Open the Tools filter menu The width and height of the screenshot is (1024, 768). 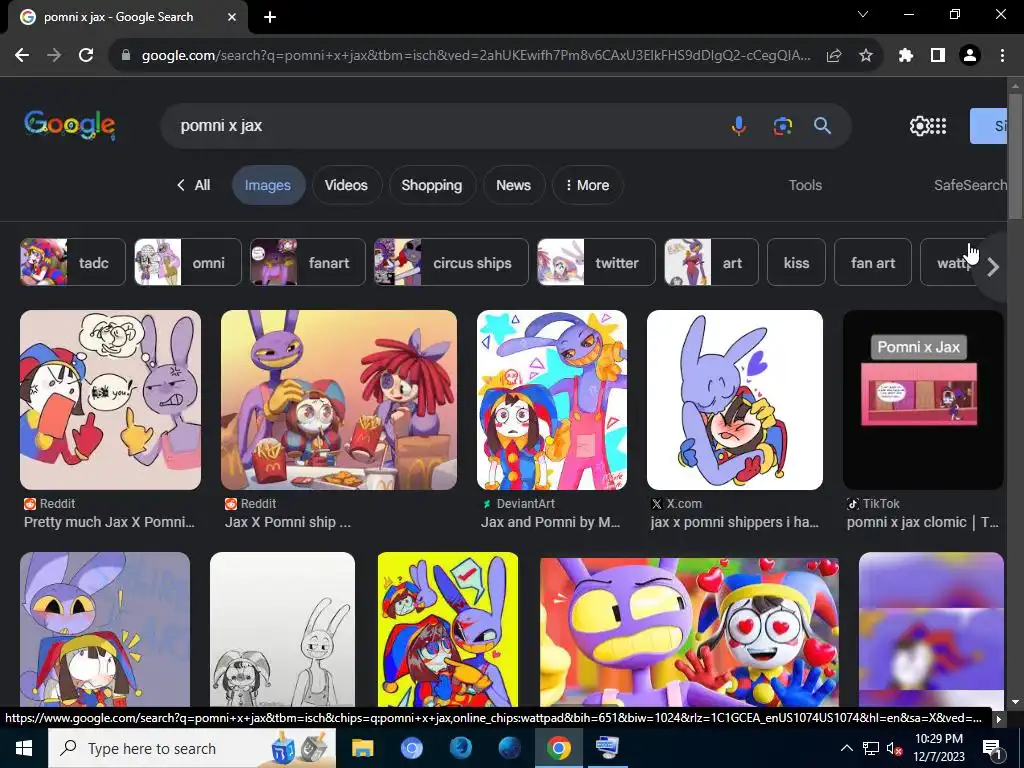pos(805,185)
